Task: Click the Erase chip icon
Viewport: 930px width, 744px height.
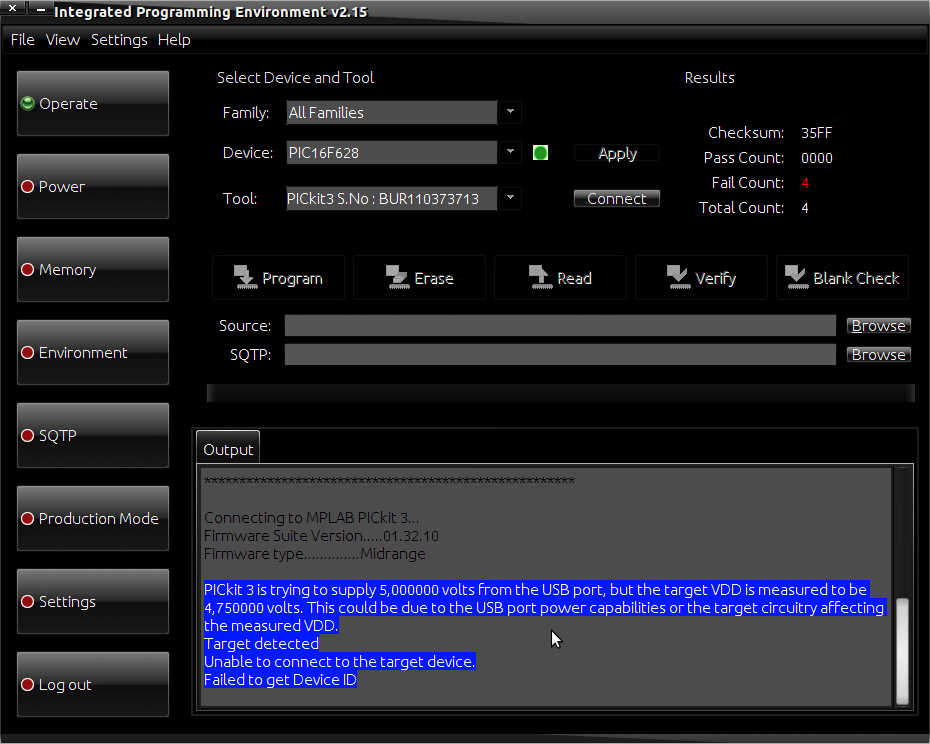Action: [x=397, y=277]
